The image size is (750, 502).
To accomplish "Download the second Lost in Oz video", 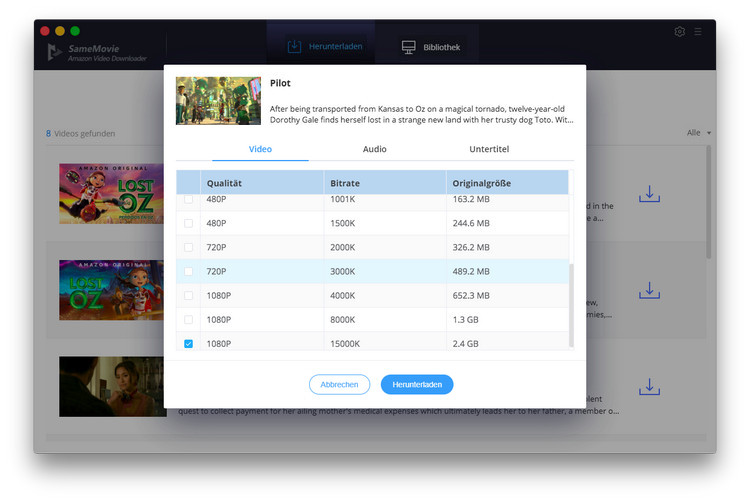I will pyautogui.click(x=649, y=290).
